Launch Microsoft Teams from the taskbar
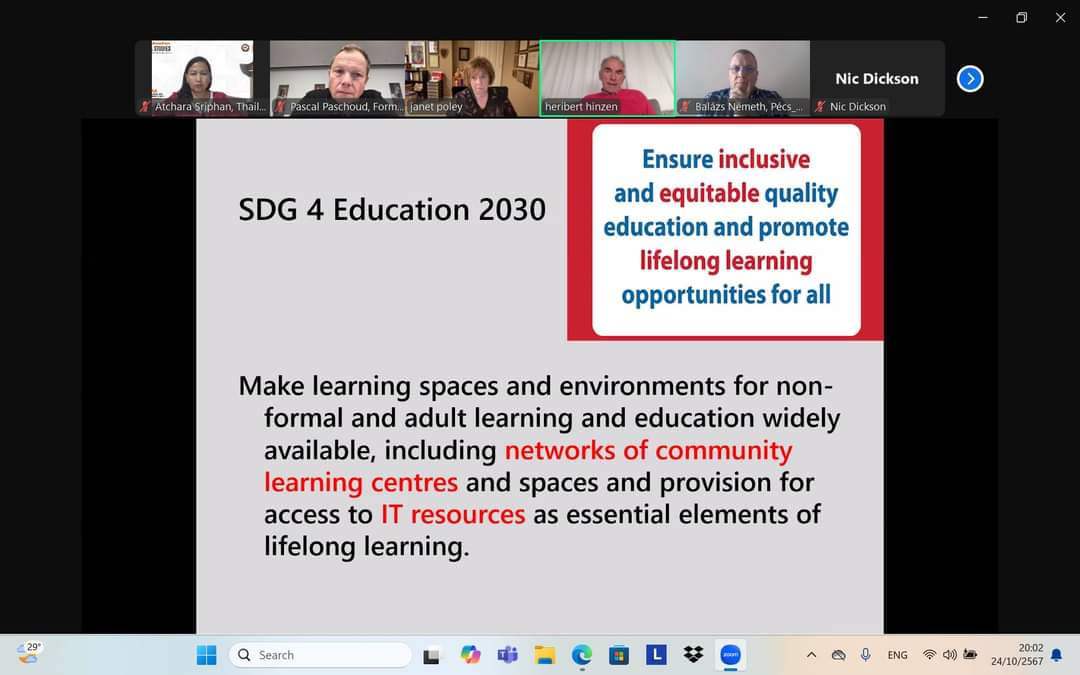This screenshot has width=1080, height=675. click(x=507, y=655)
